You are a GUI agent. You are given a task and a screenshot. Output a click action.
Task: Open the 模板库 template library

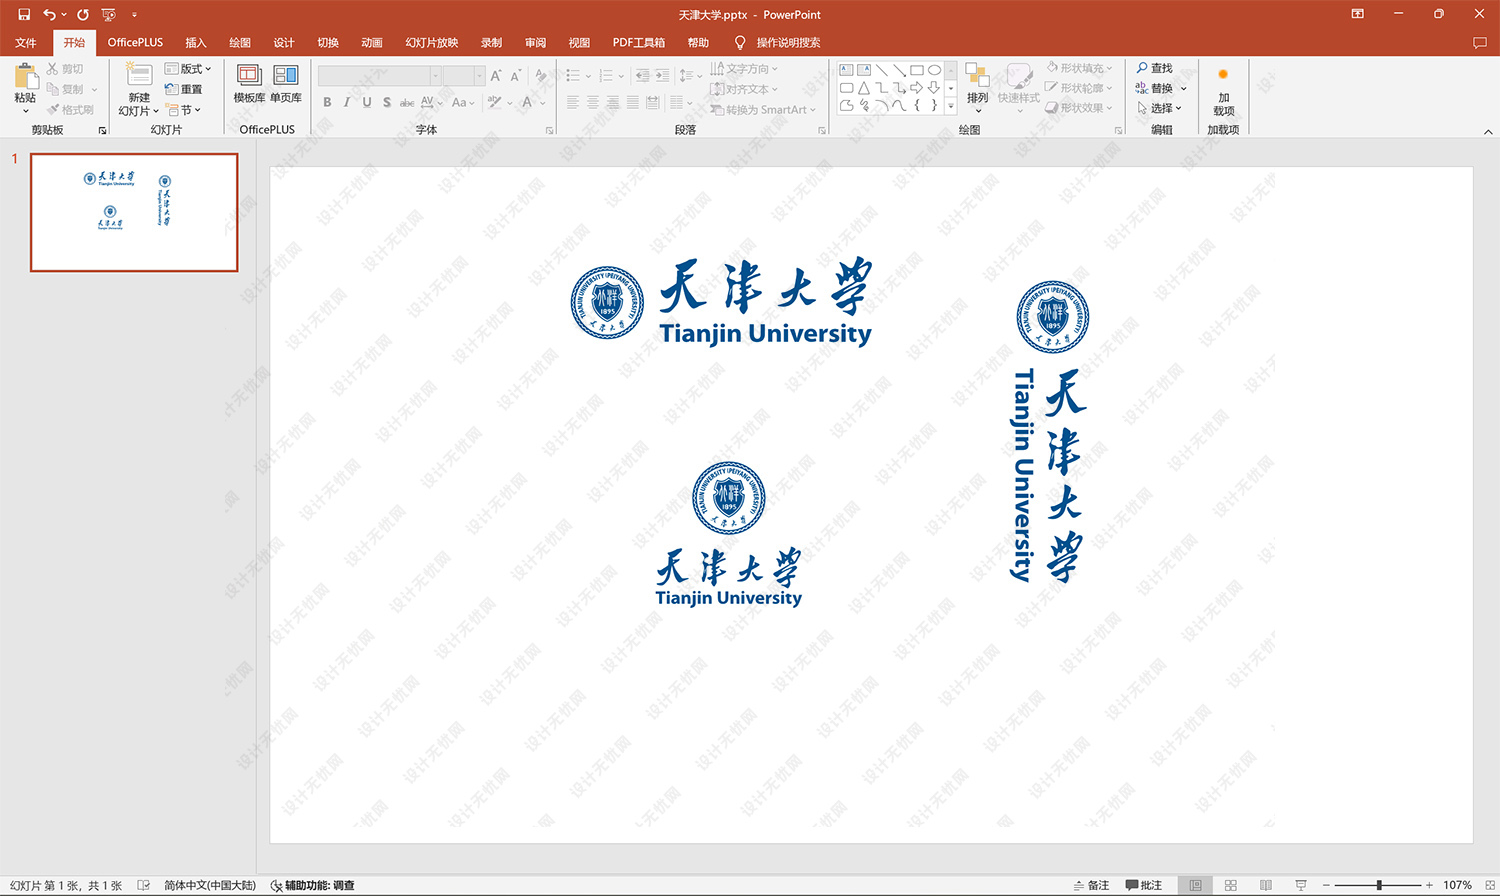click(249, 83)
